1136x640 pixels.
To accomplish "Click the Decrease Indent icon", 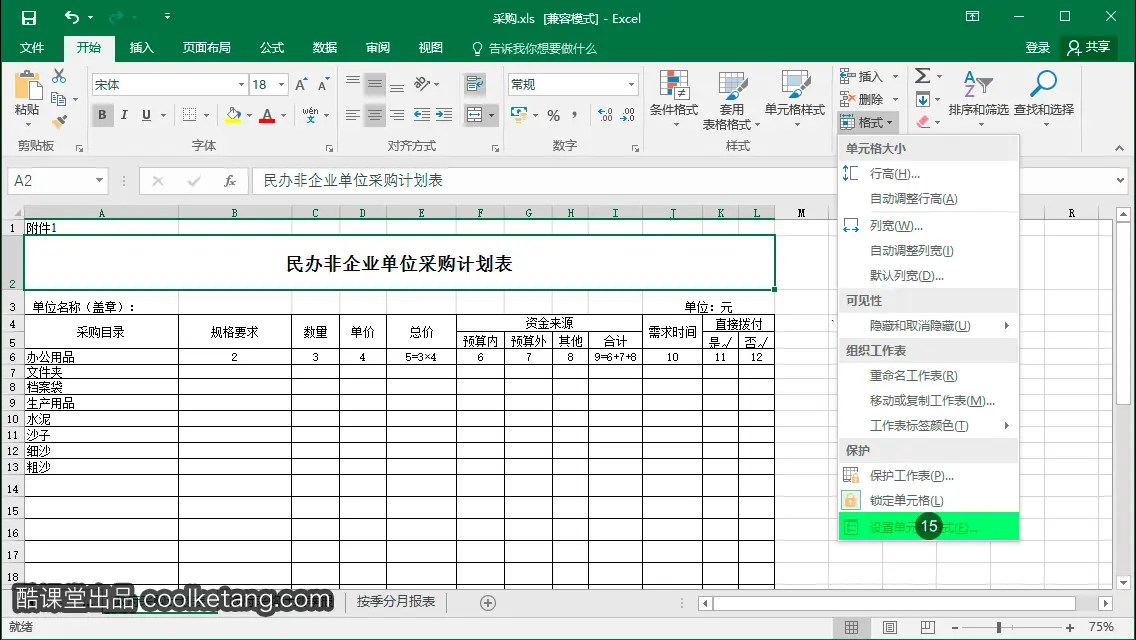I will click(422, 115).
